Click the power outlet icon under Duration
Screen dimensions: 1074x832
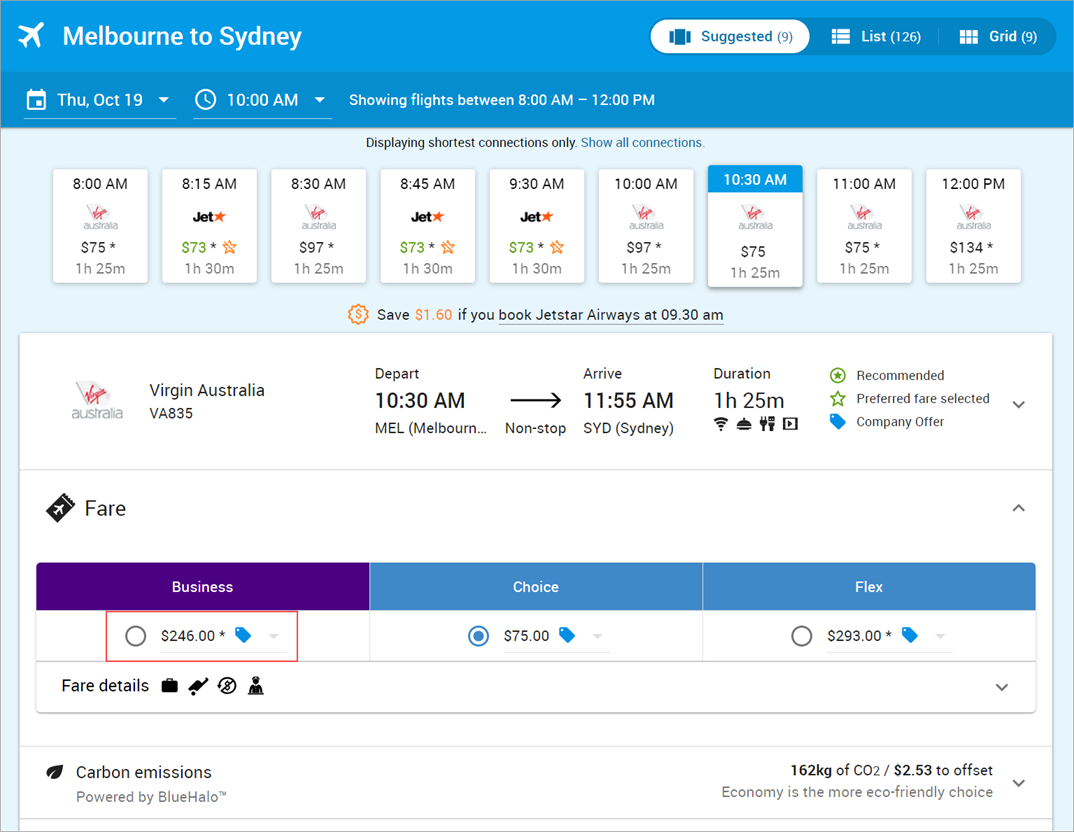point(767,424)
